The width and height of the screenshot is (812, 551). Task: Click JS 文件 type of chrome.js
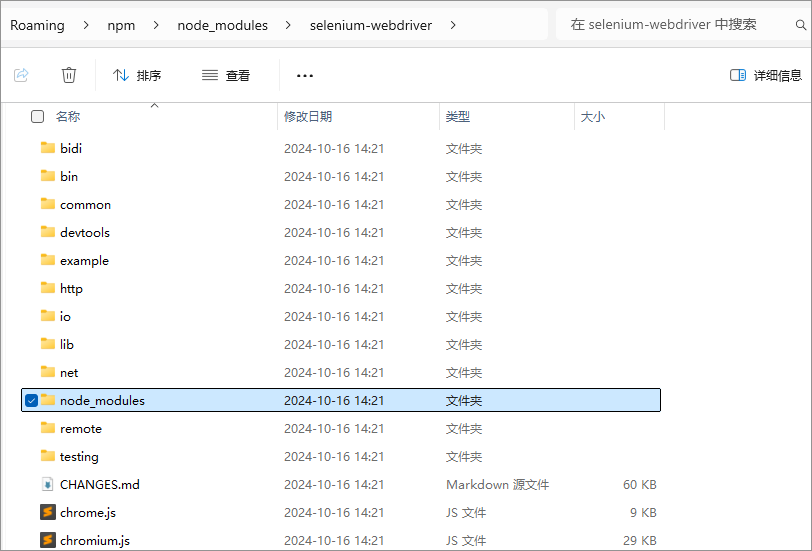[466, 513]
